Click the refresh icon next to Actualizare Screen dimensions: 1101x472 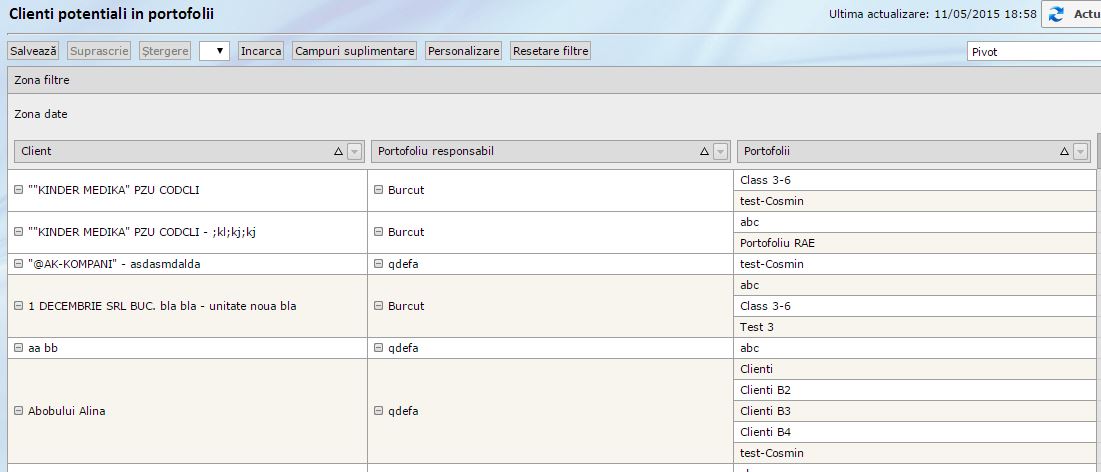(1056, 14)
